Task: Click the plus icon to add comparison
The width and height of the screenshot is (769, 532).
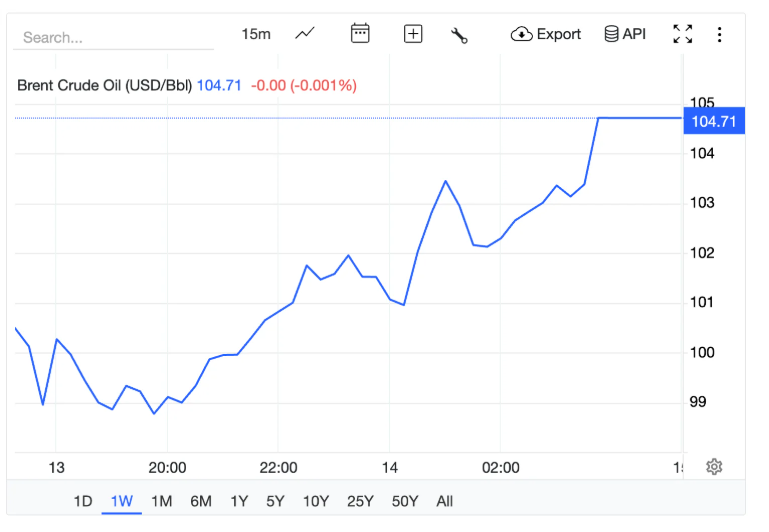Action: pos(413,34)
